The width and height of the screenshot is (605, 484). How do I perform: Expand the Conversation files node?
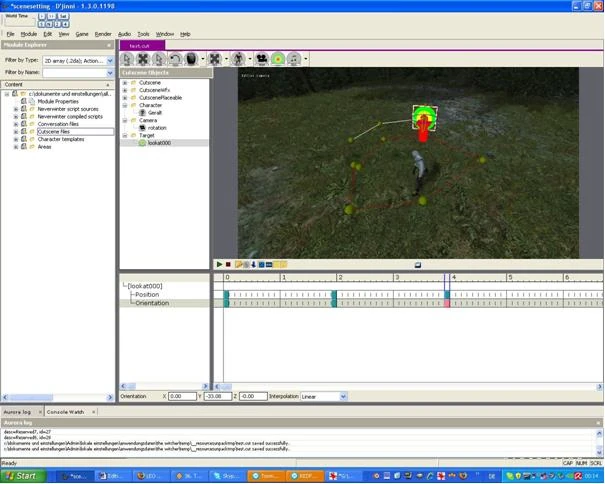(16, 124)
